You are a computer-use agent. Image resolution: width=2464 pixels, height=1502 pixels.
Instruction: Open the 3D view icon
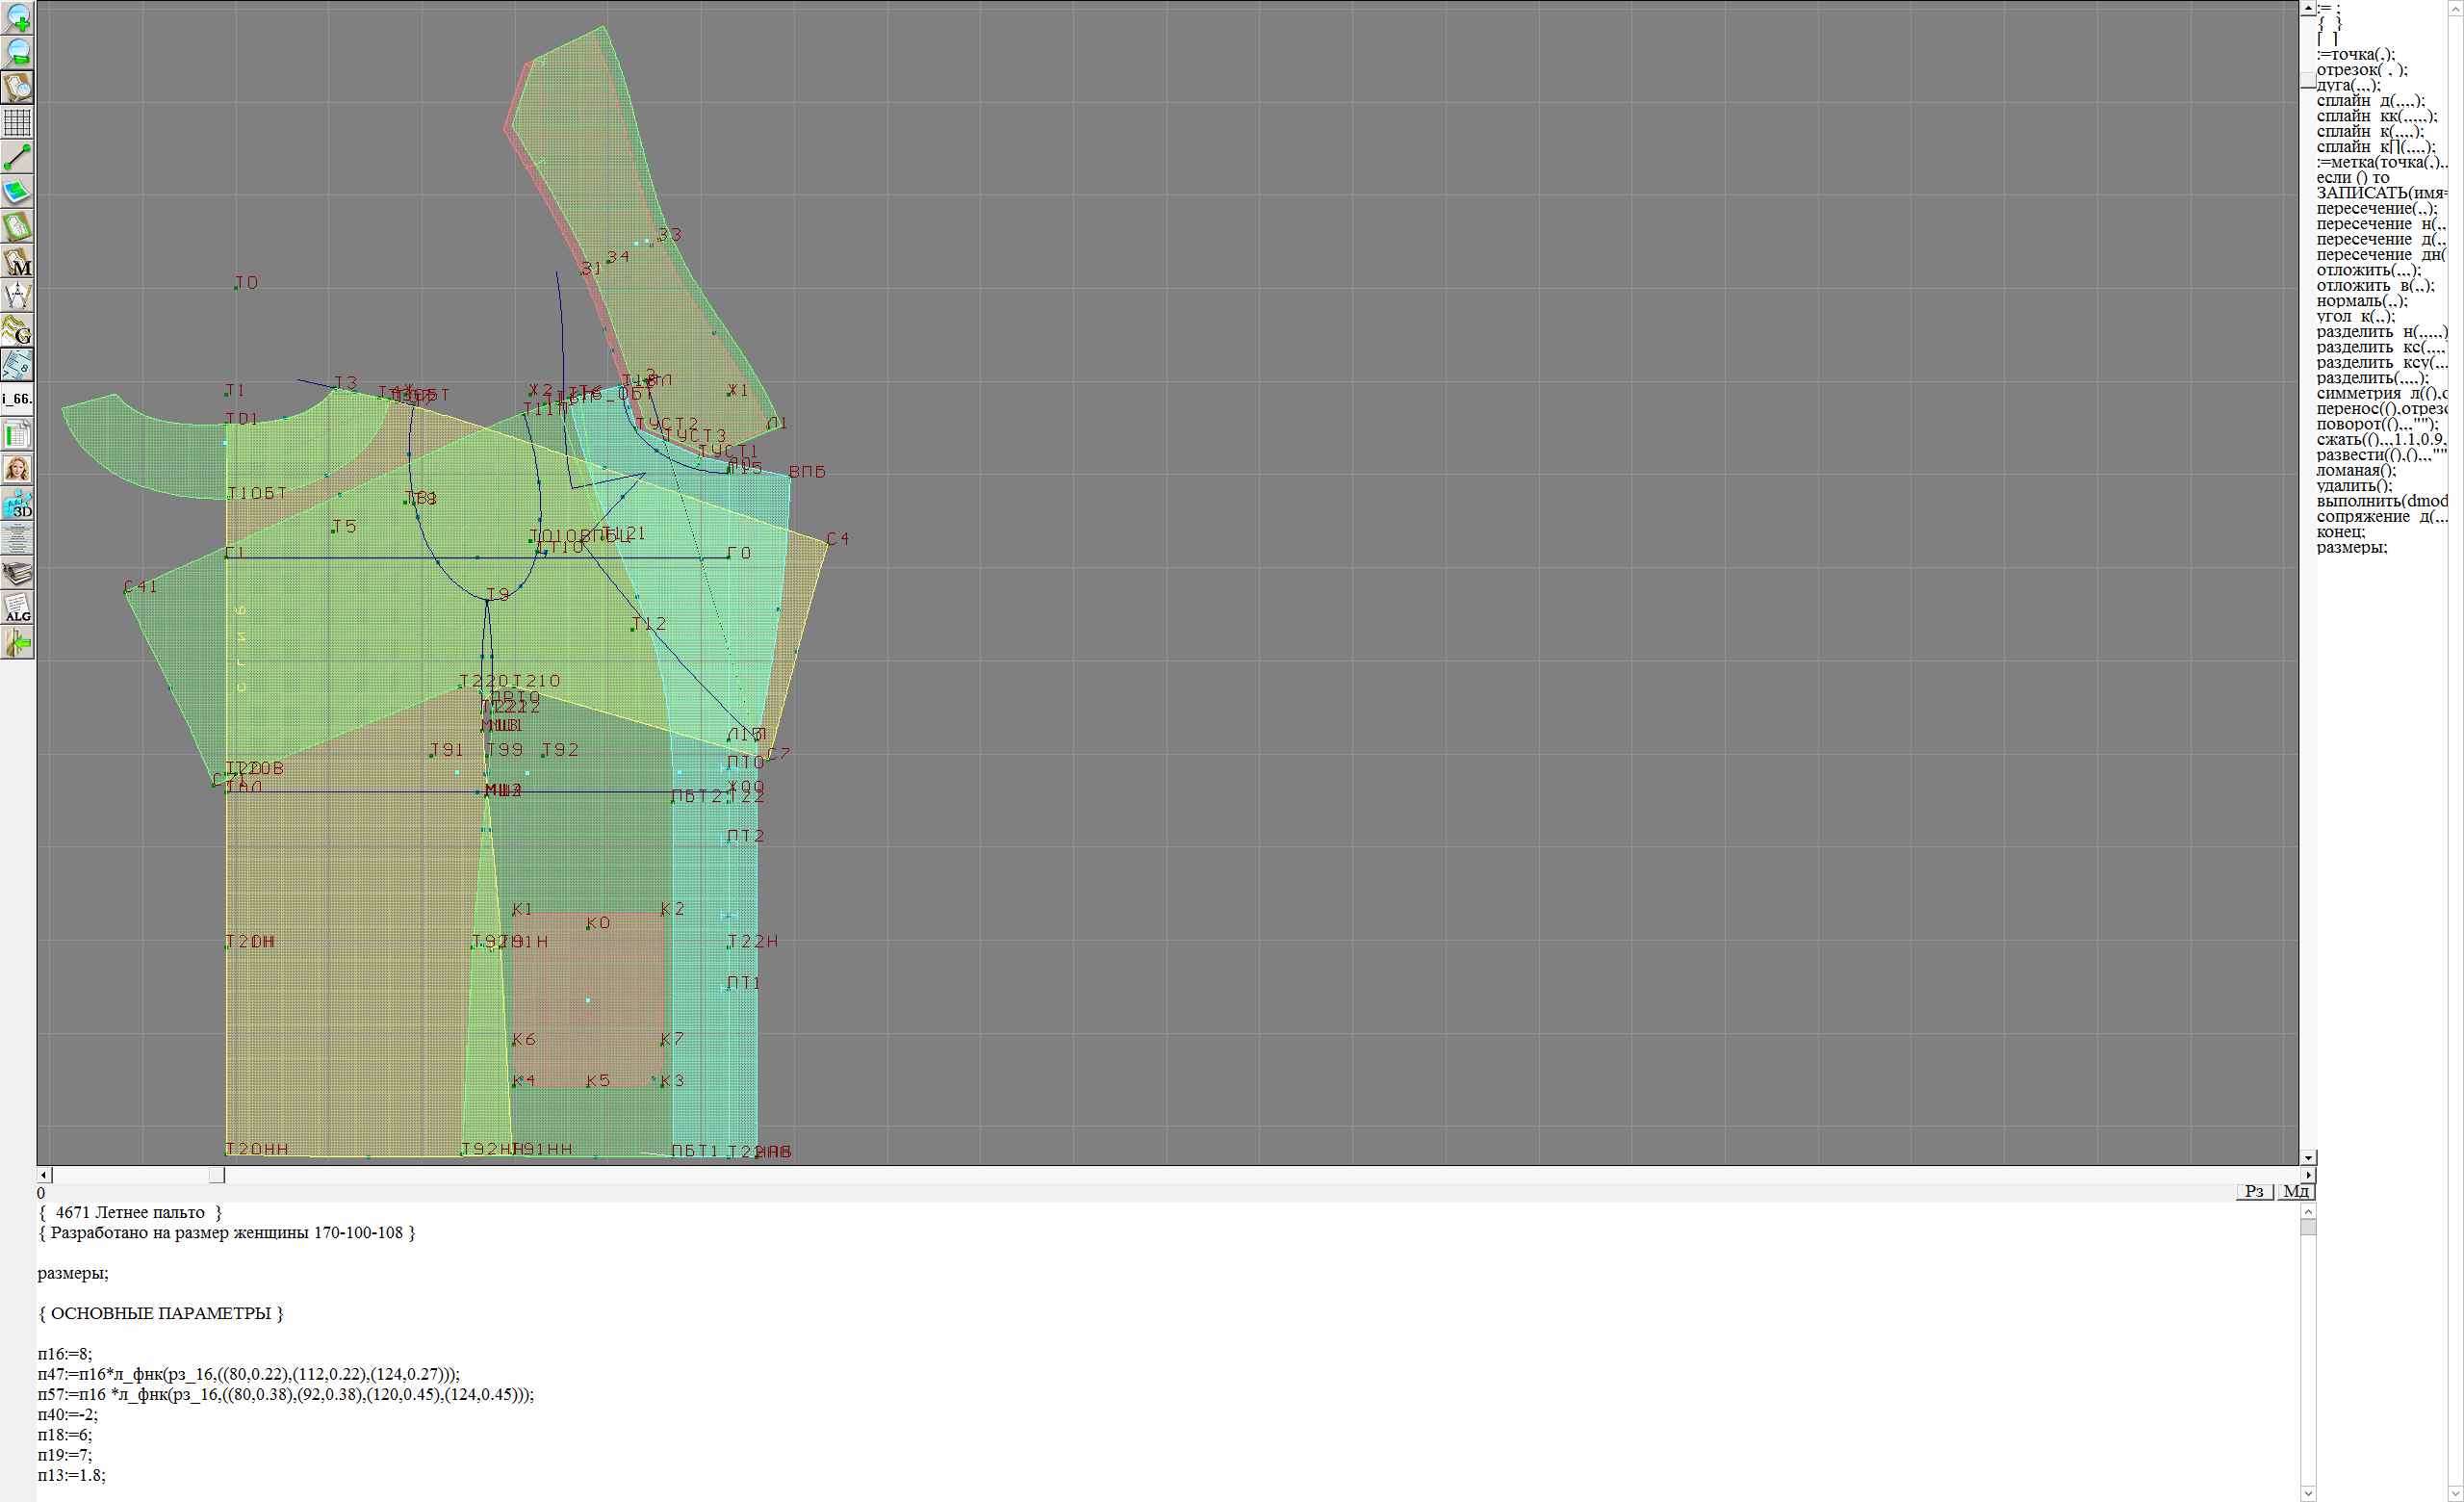click(18, 504)
